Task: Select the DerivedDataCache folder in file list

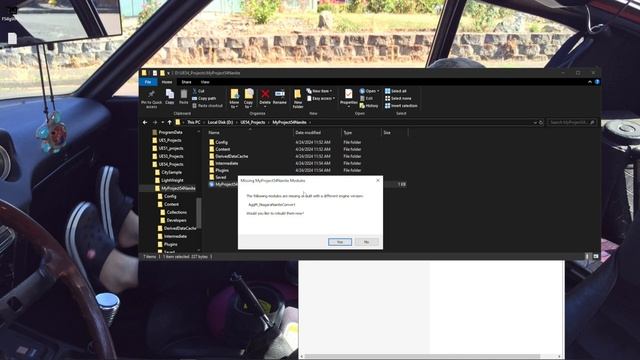Action: (231, 156)
